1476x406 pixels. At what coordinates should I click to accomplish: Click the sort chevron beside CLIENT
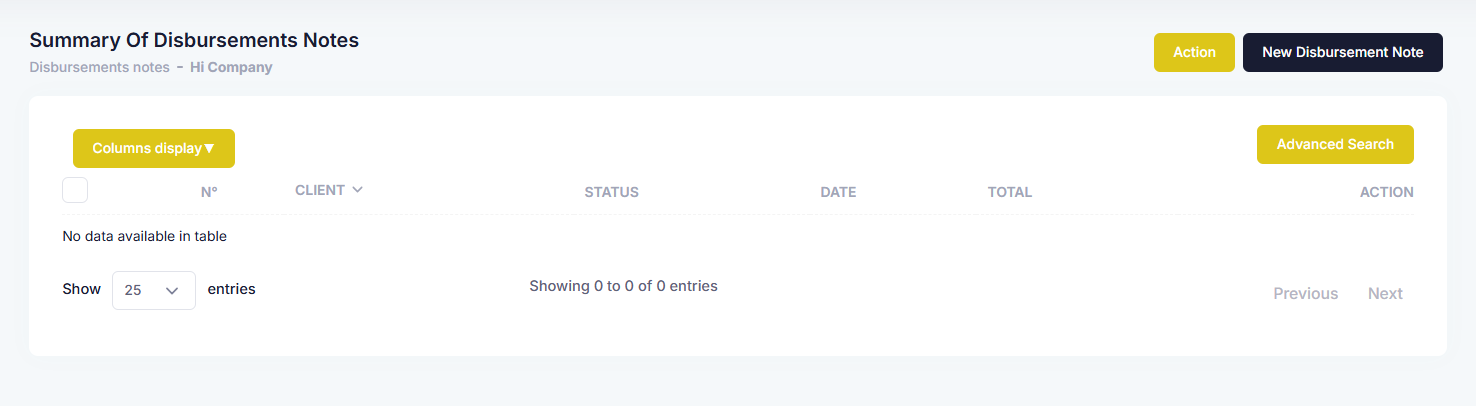358,190
